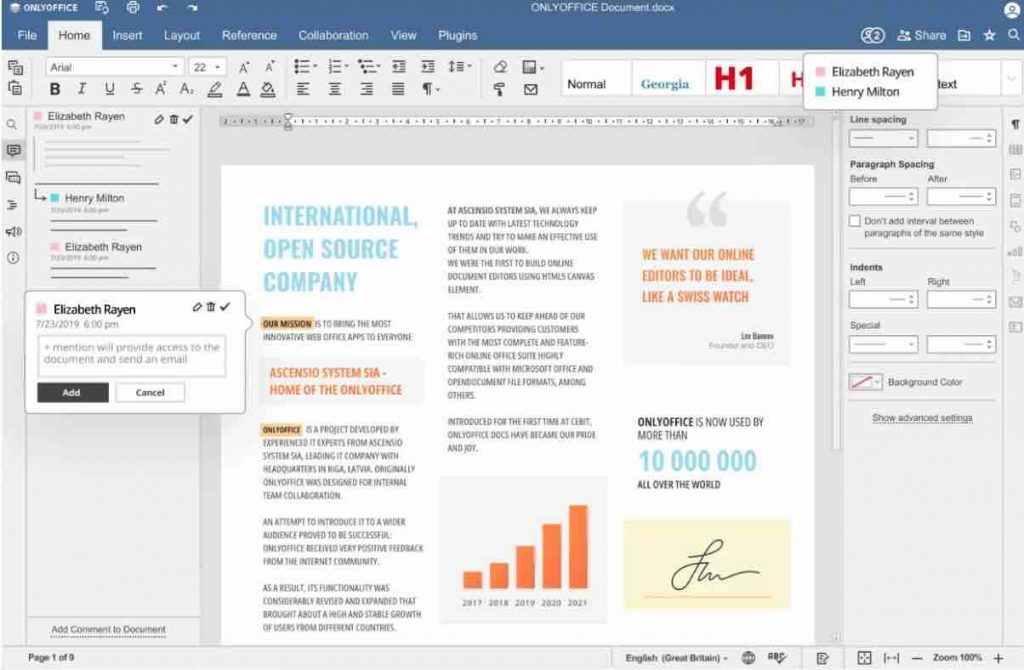Open the Chat panel in the left sidebar
The width and height of the screenshot is (1024, 670).
pyautogui.click(x=11, y=177)
